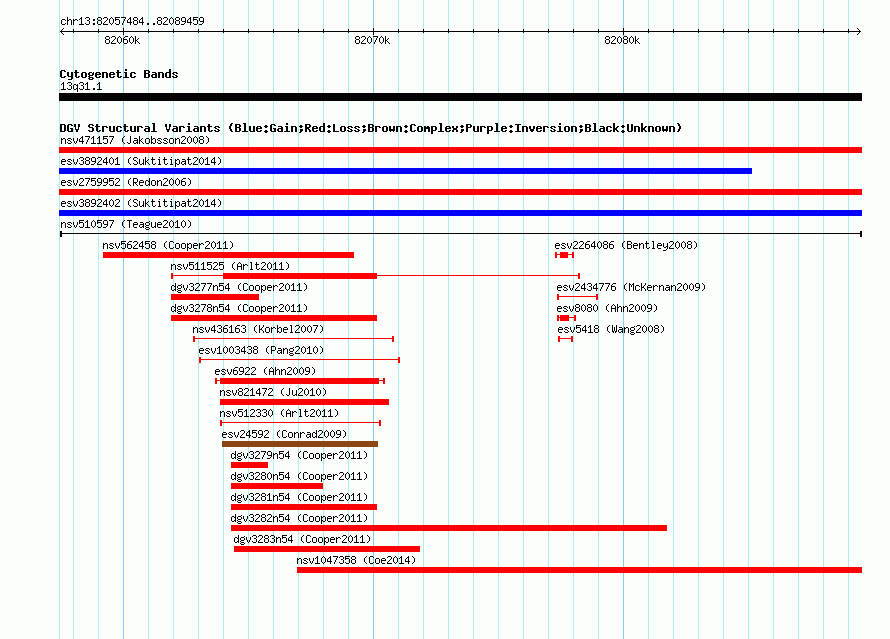Click esv24592 (Conrad2009) label
The width and height of the screenshot is (890, 639).
pyautogui.click(x=284, y=434)
